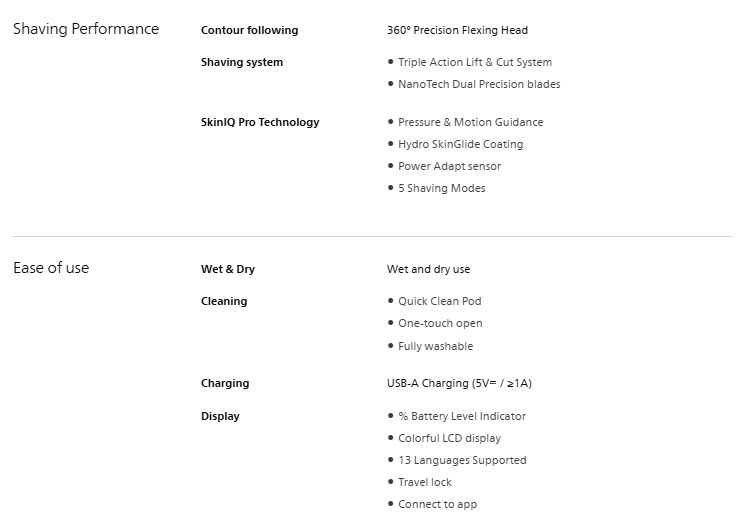Click NanoTech Dual Precision blades item
Viewport: 736px width, 520px height.
tap(479, 84)
